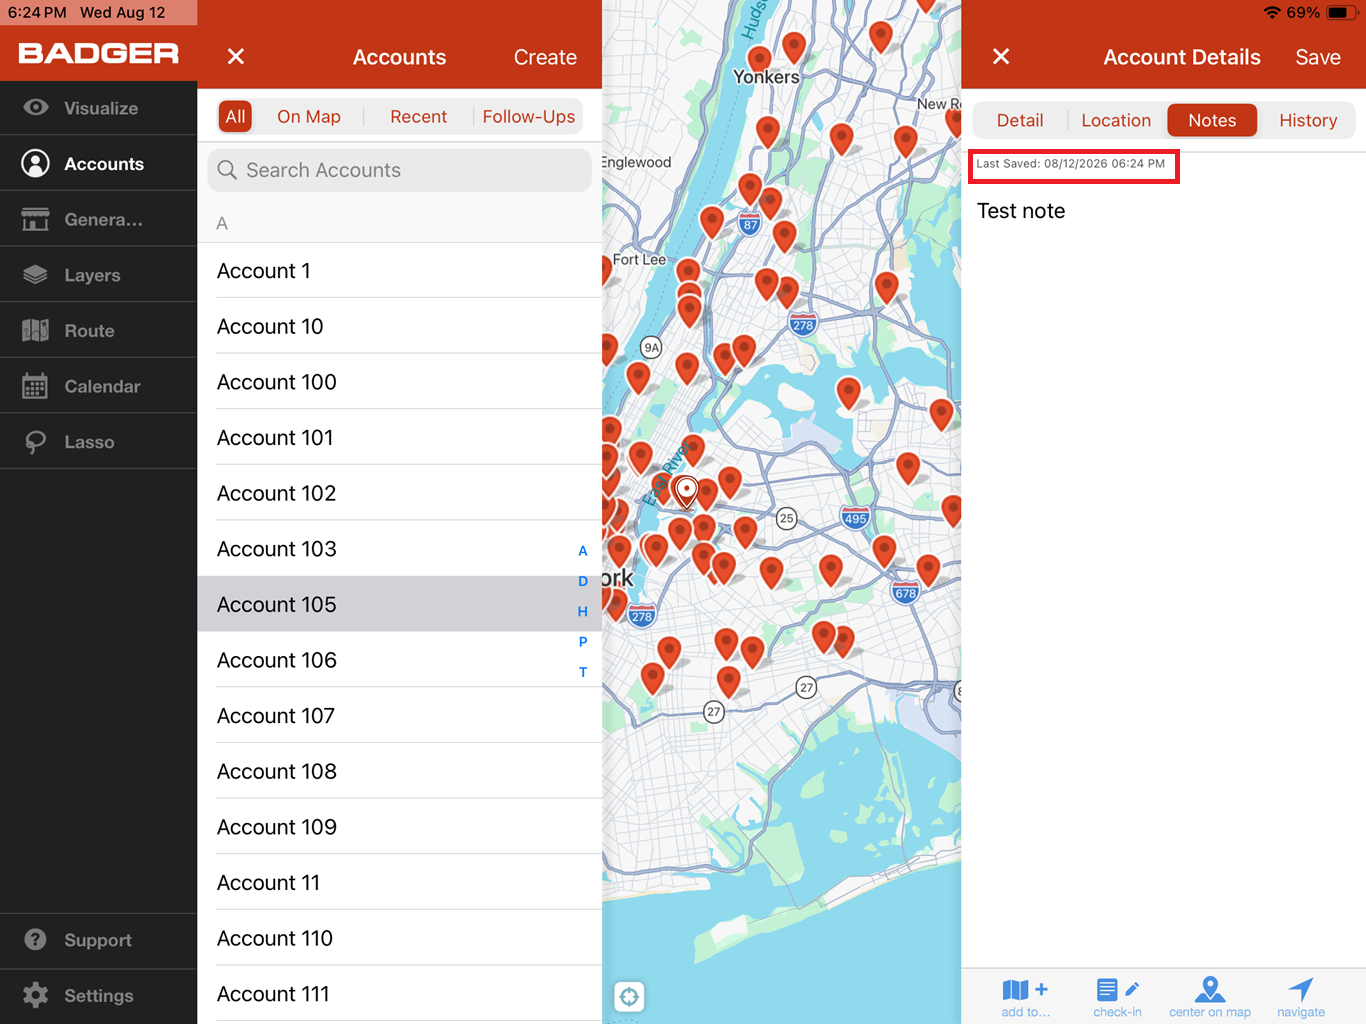The width and height of the screenshot is (1366, 1024).
Task: Tap the map pin near Yonkers label
Action: 760,62
